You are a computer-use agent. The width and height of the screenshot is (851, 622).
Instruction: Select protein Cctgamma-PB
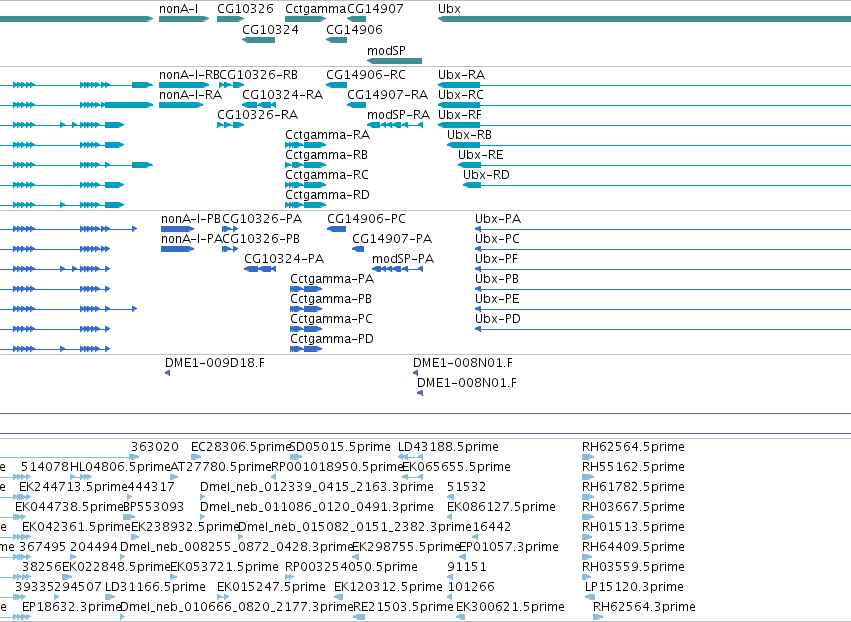[331, 300]
